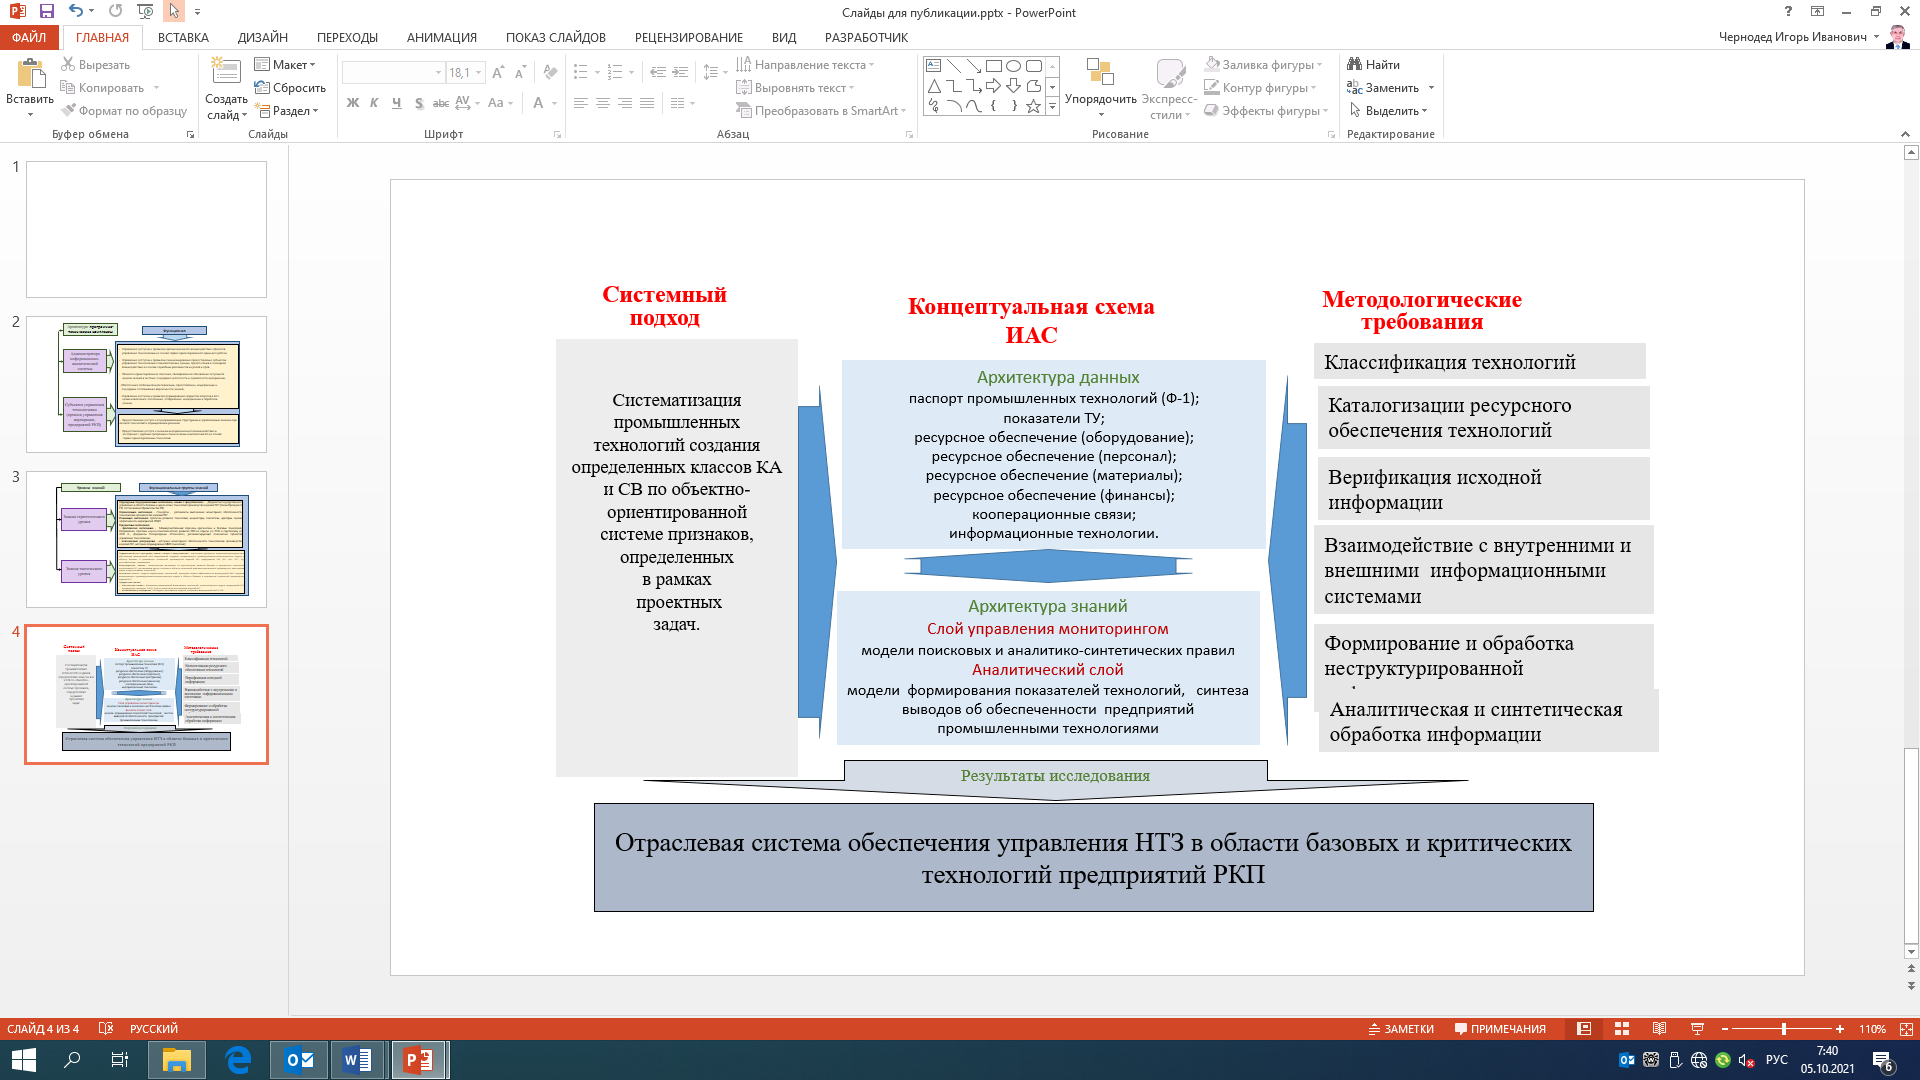Click the Save icon in quick access toolbar

(x=47, y=11)
